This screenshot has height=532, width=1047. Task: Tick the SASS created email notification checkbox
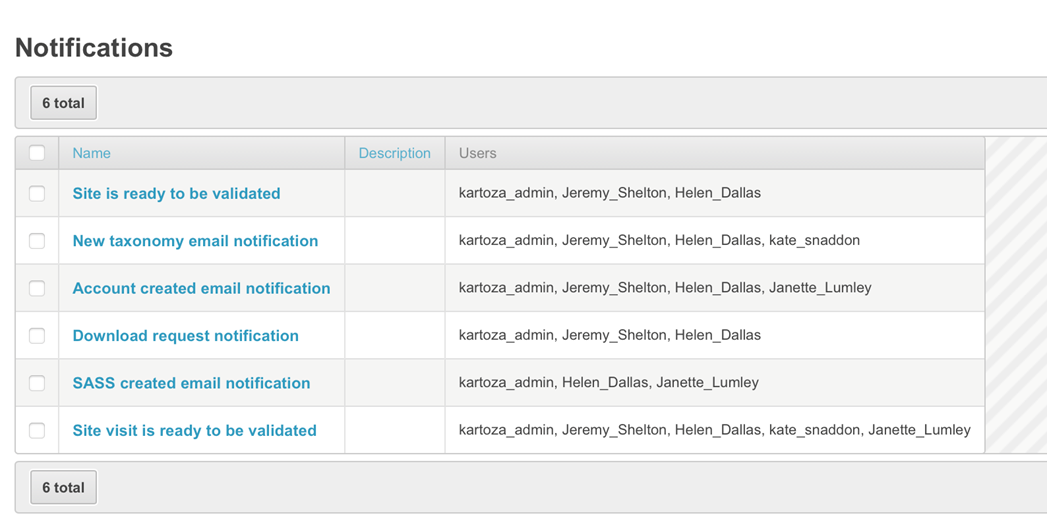37,383
